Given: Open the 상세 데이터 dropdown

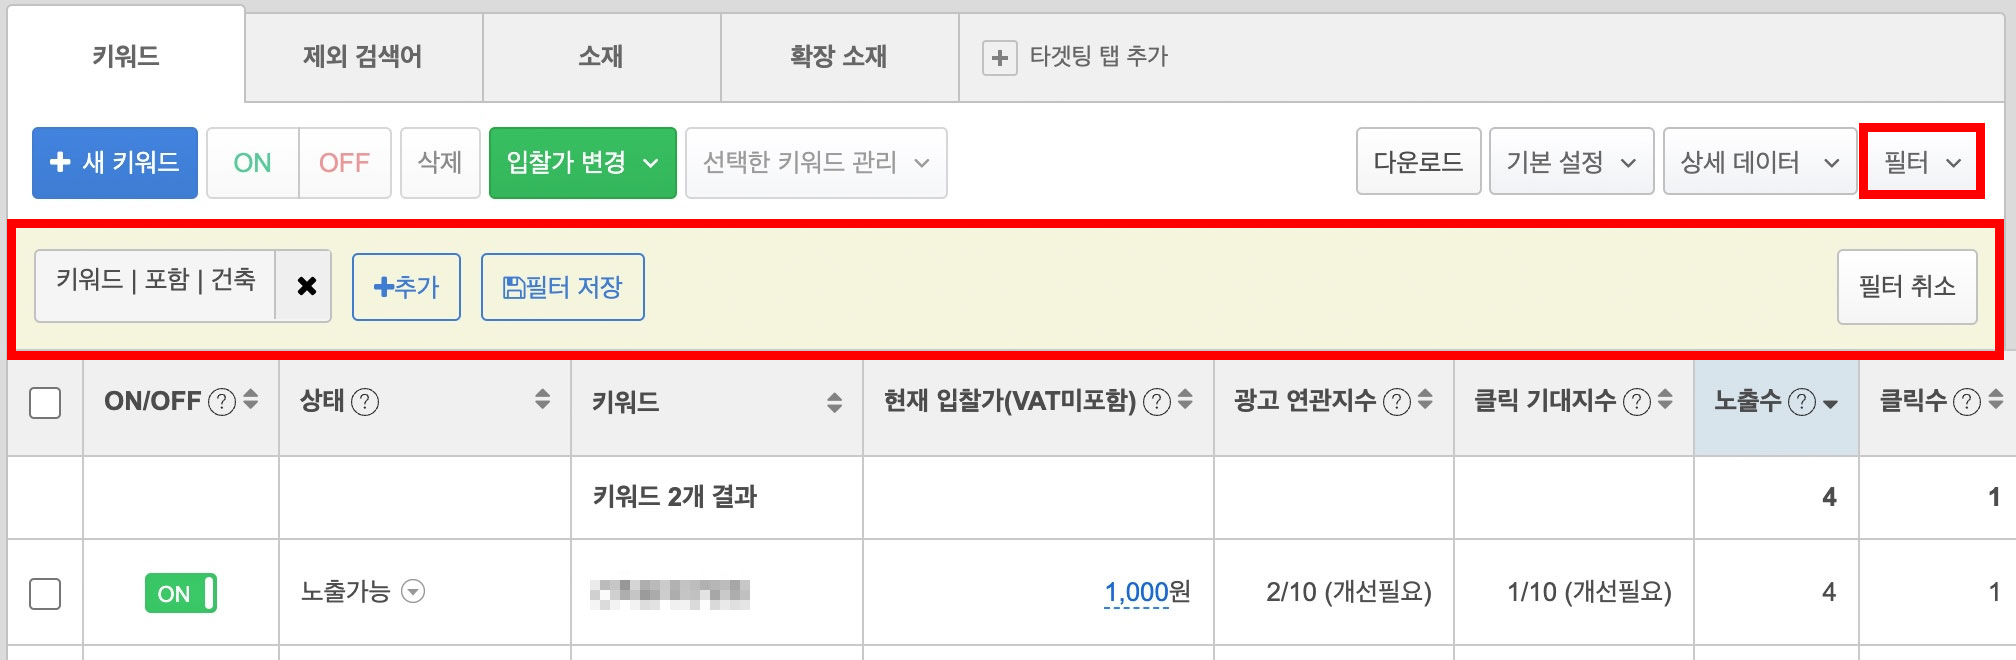Looking at the screenshot, I should (x=1759, y=162).
